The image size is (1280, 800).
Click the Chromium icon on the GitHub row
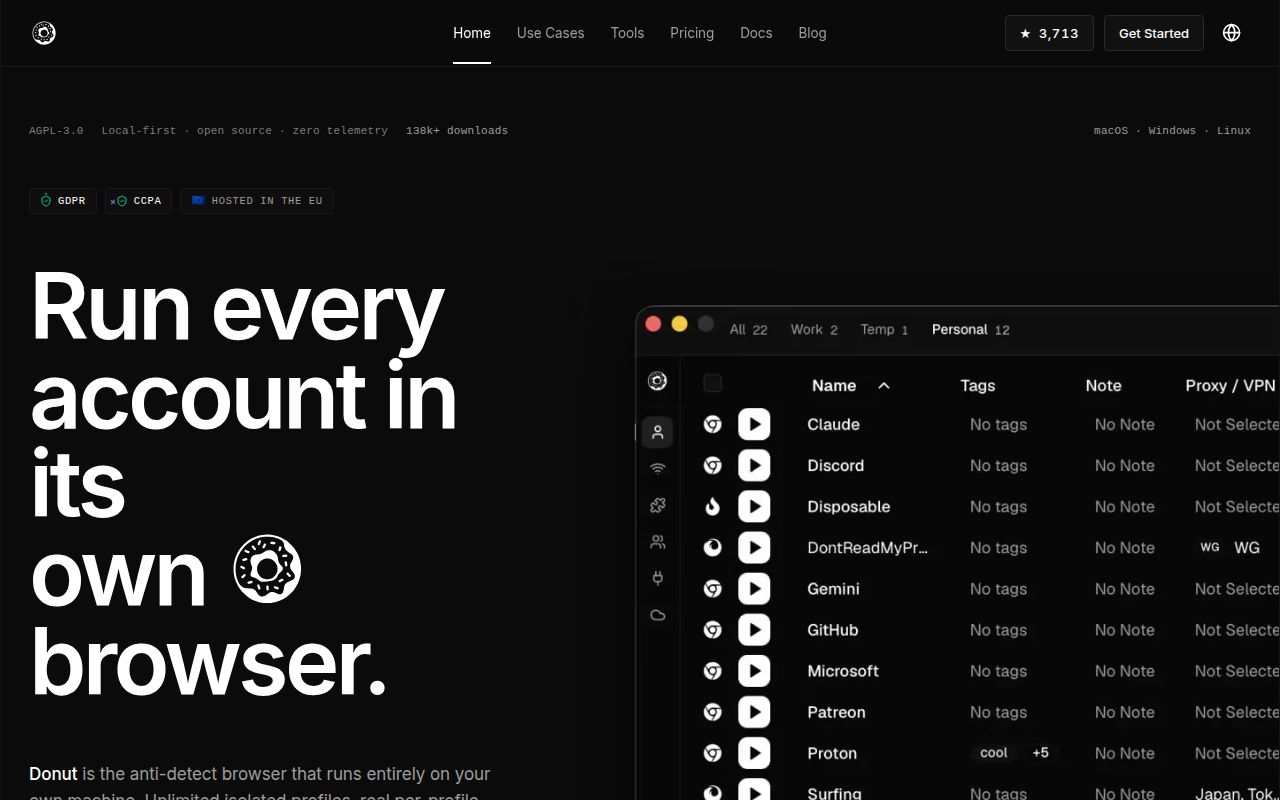(712, 630)
